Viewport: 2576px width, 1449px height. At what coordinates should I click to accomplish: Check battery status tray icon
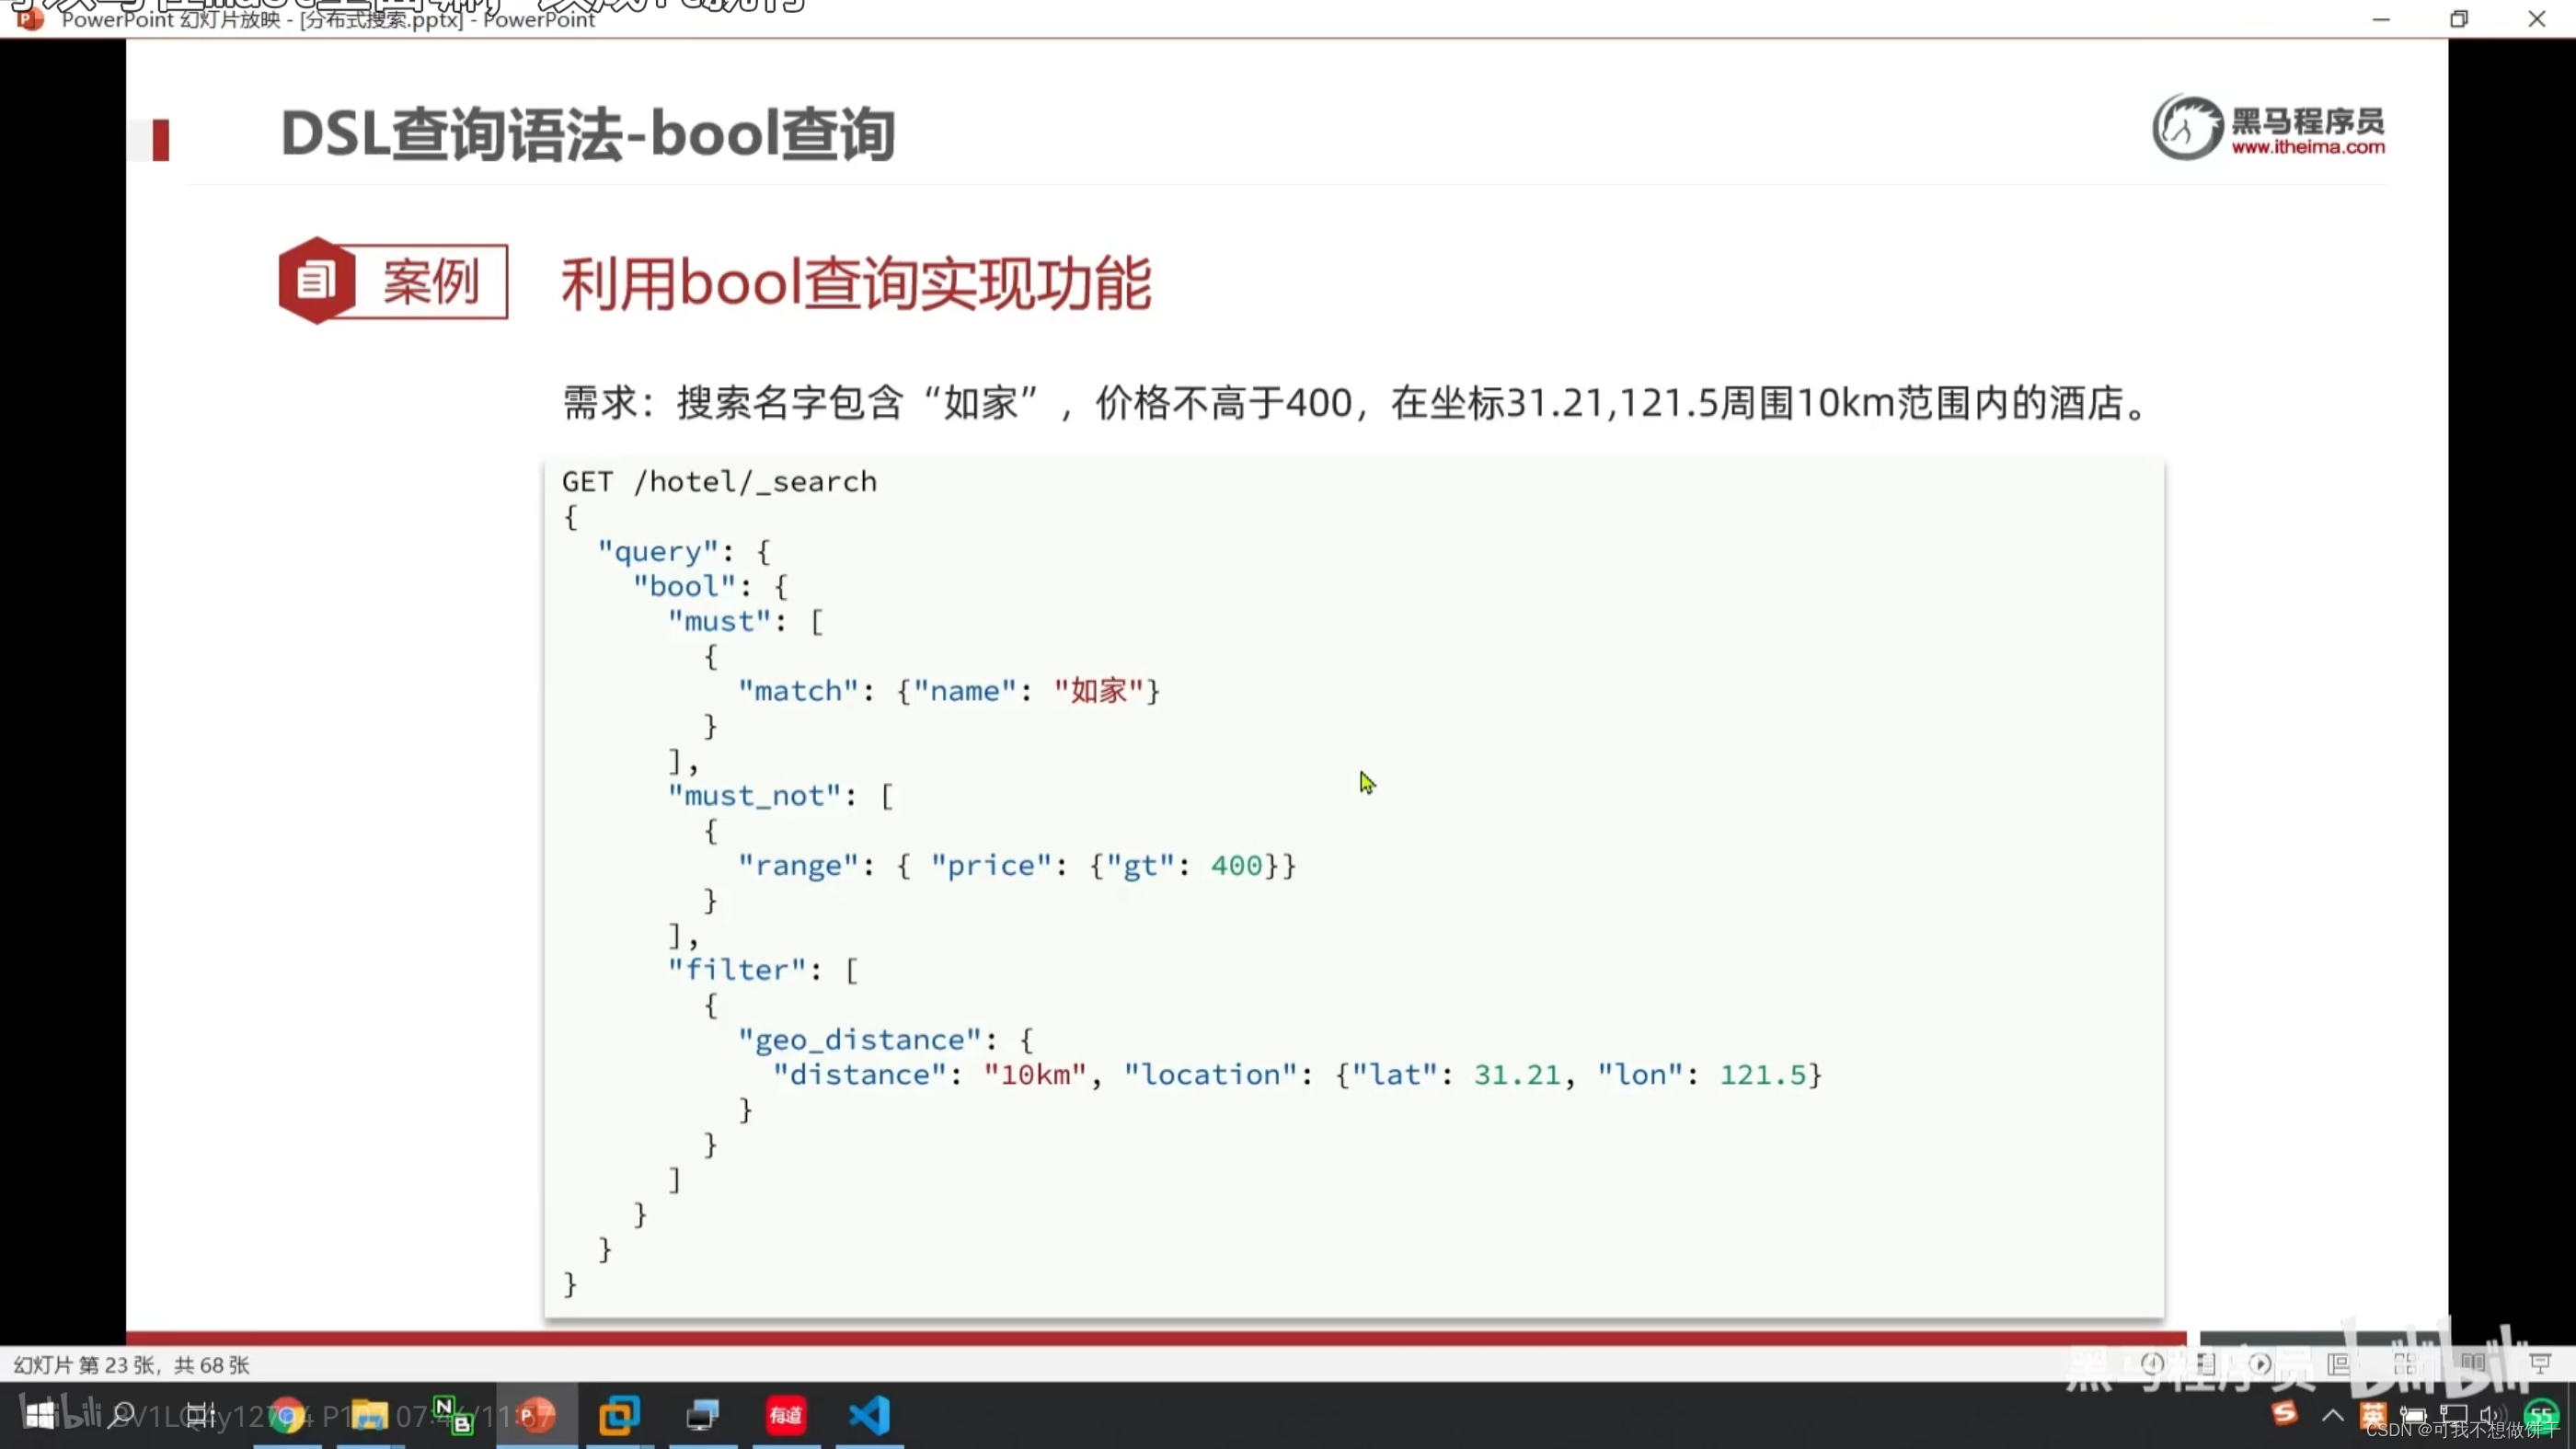2414,1415
